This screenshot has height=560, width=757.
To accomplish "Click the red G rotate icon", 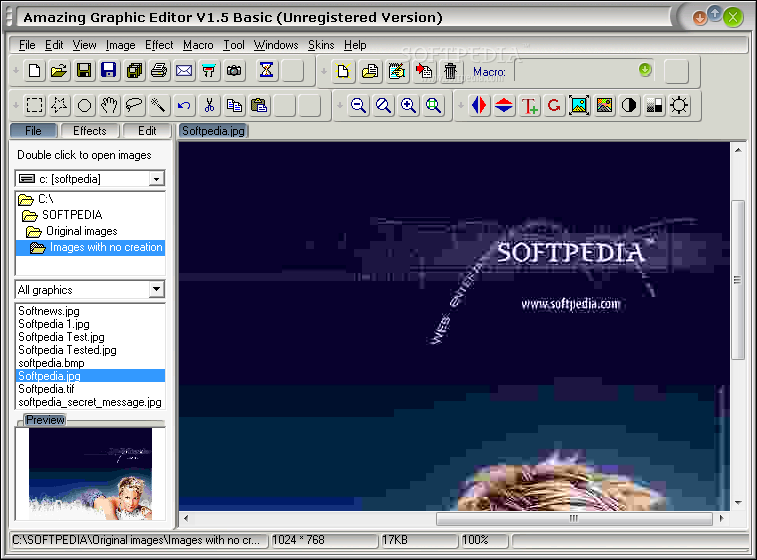I will (554, 105).
